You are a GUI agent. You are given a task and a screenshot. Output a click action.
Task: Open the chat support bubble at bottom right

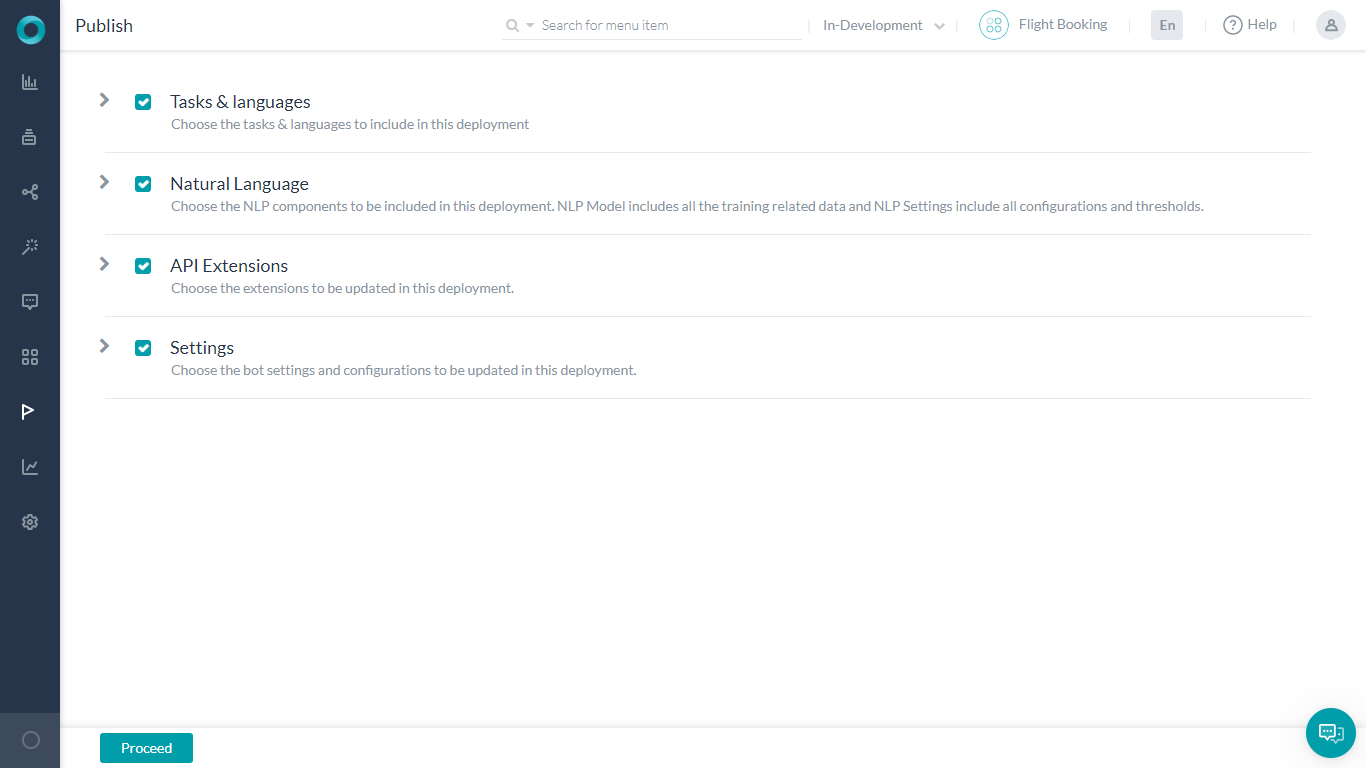(x=1330, y=733)
